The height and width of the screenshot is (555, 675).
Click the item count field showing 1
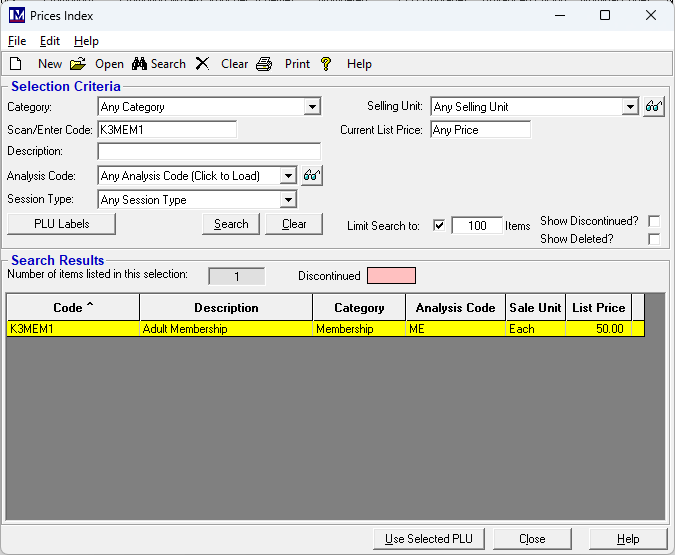(x=237, y=276)
